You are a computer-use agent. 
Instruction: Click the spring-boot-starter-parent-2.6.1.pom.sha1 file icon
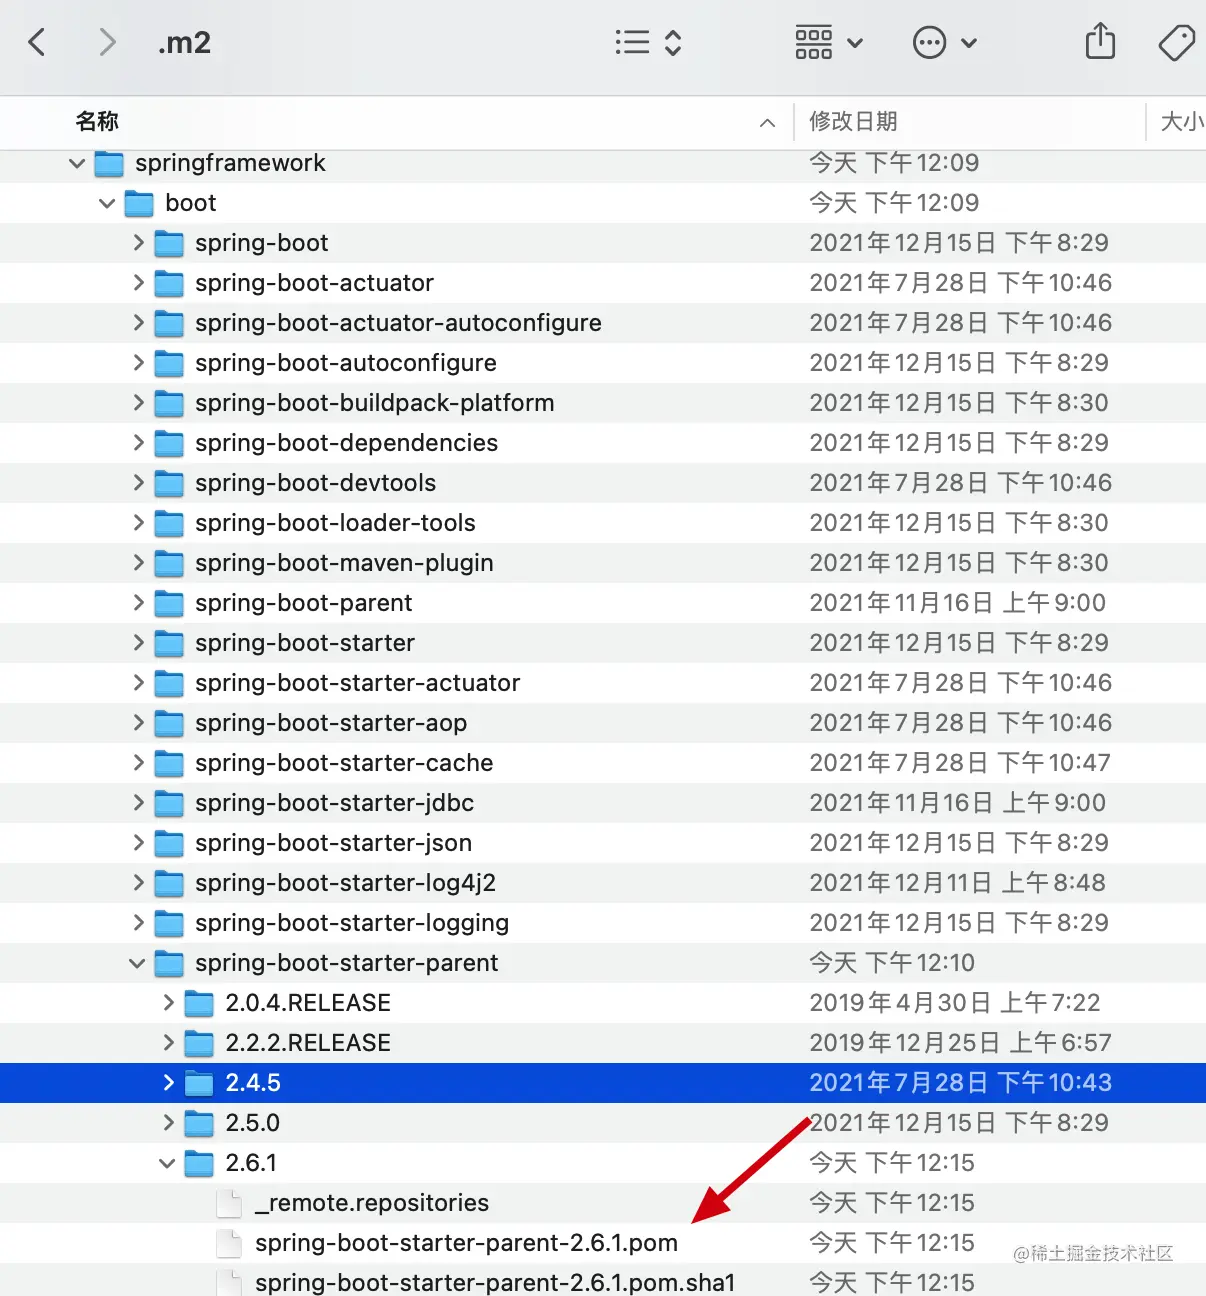tap(230, 1283)
